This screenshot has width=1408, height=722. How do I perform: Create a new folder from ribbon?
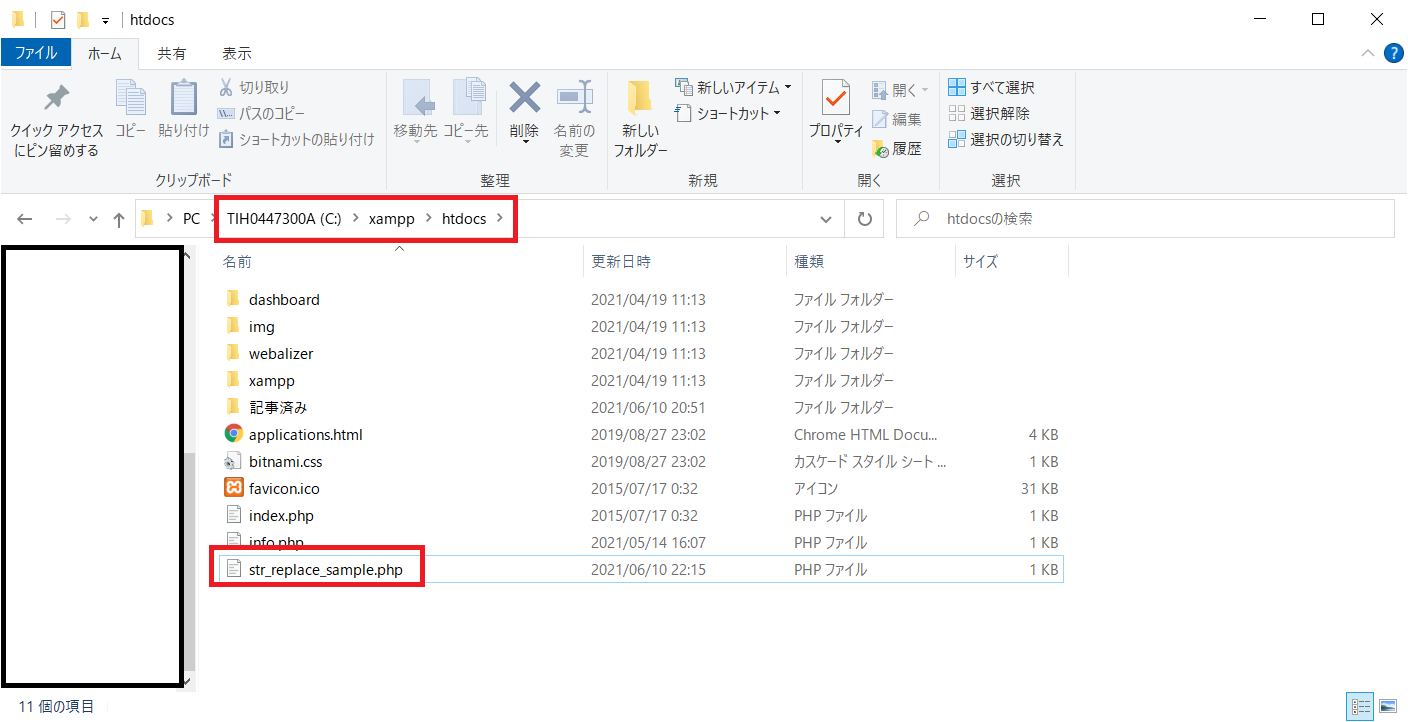pos(640,118)
